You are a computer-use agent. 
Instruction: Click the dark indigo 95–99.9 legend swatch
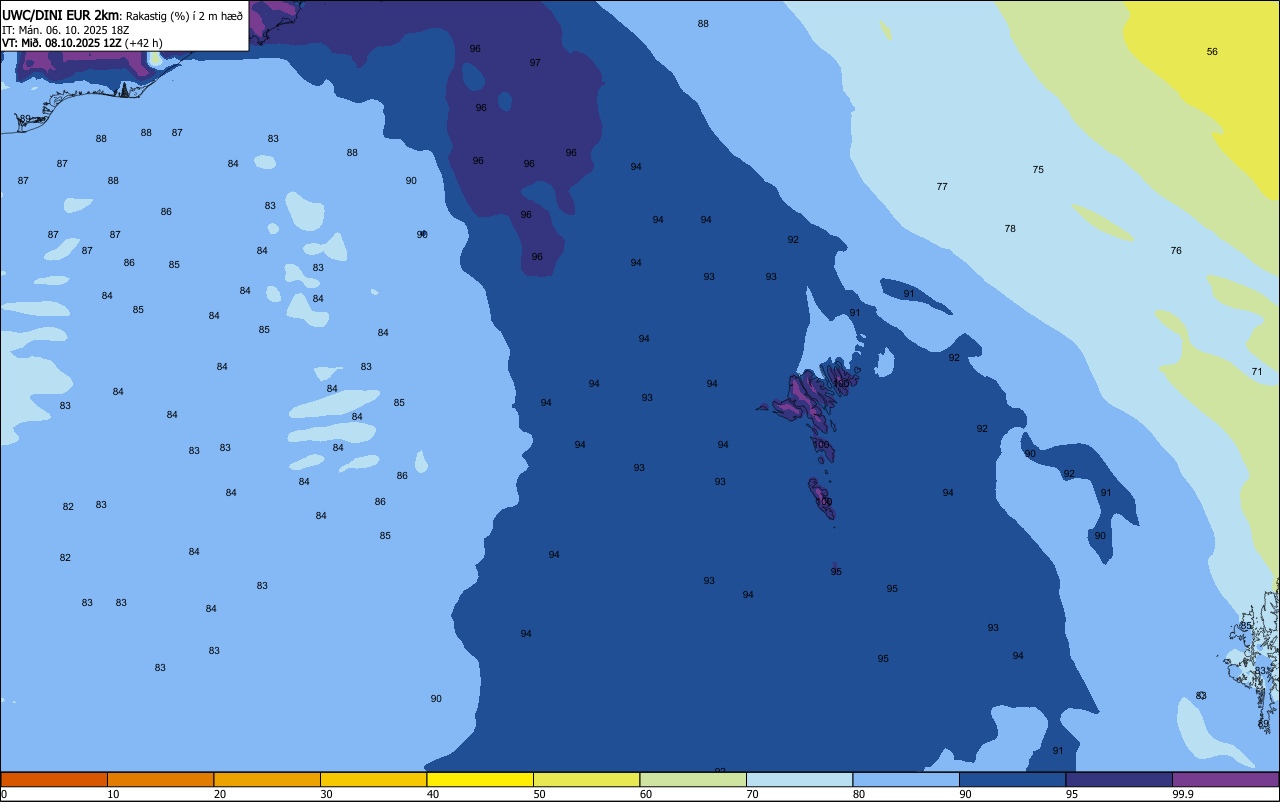click(1119, 779)
